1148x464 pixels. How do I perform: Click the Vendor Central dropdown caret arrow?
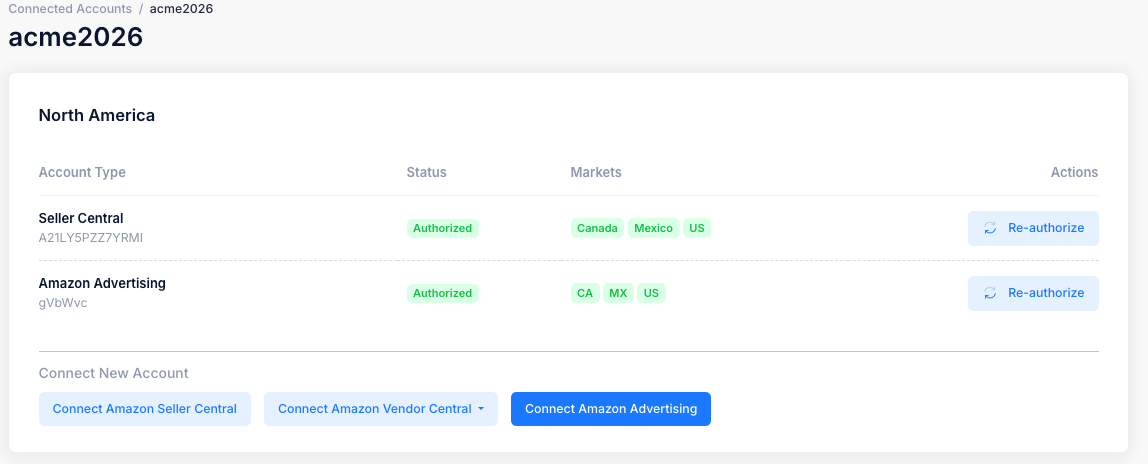[481, 409]
